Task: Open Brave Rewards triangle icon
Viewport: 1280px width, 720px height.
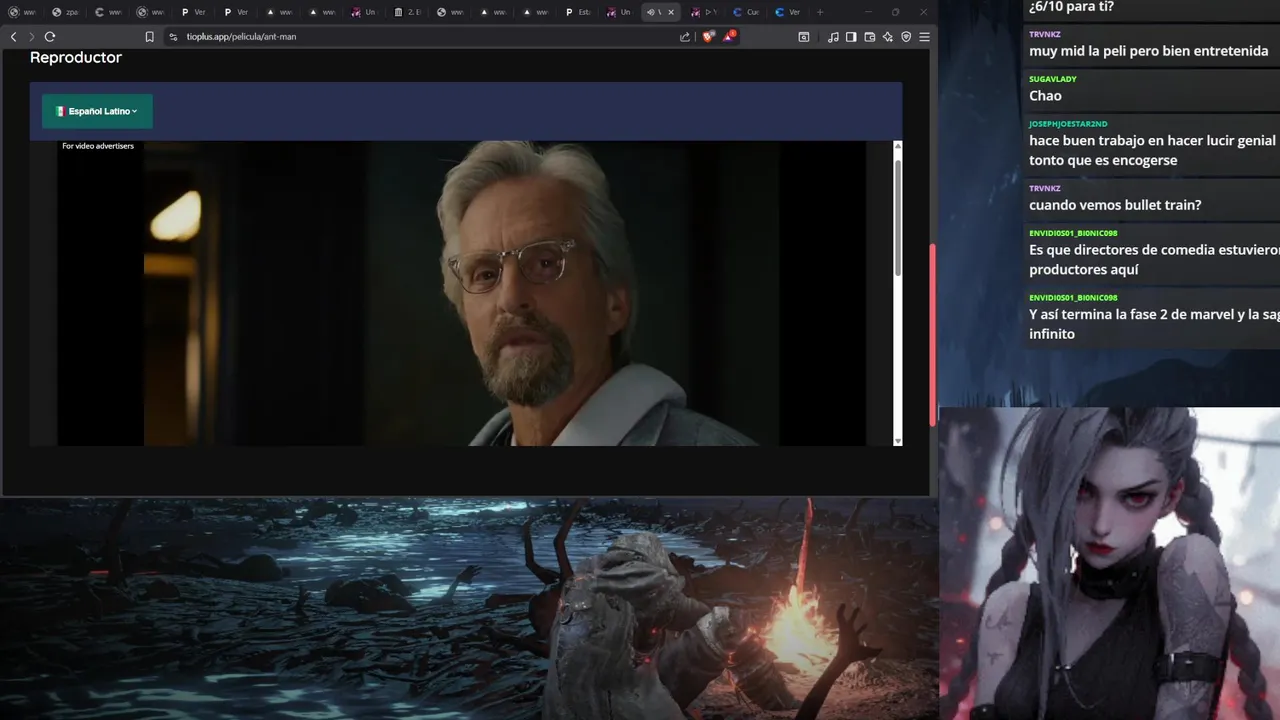Action: (730, 36)
